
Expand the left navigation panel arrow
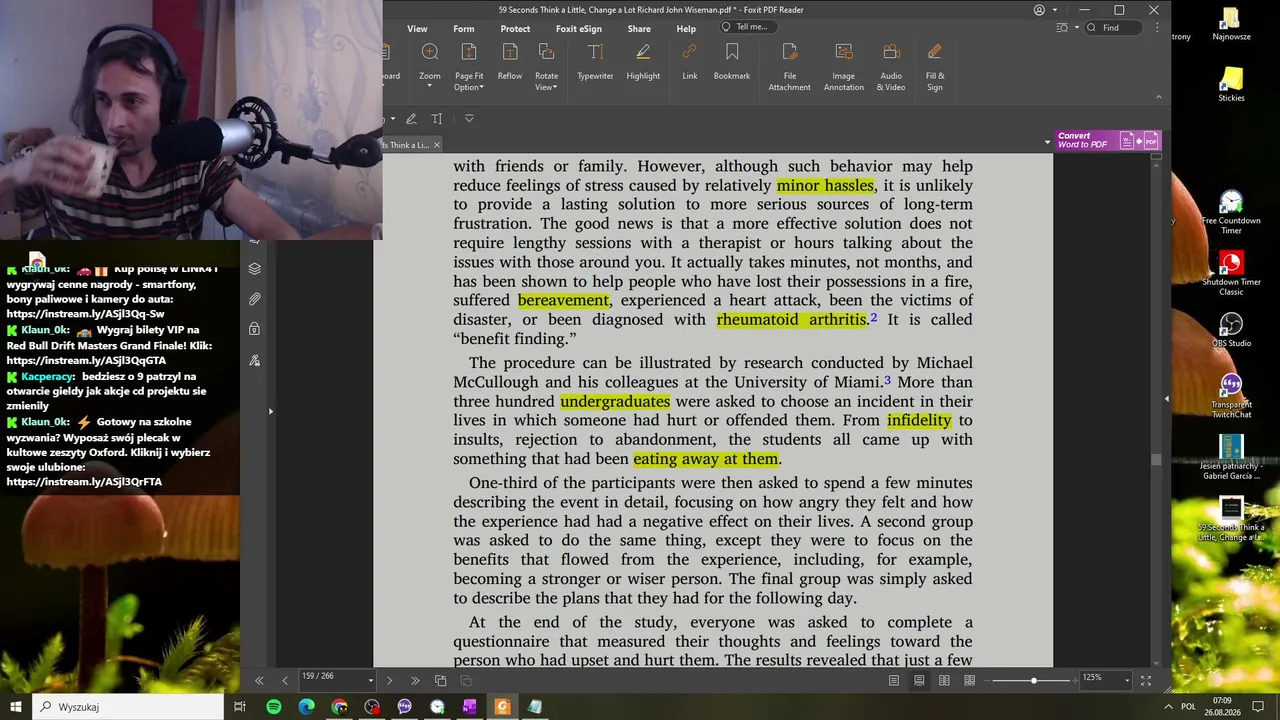coord(270,411)
